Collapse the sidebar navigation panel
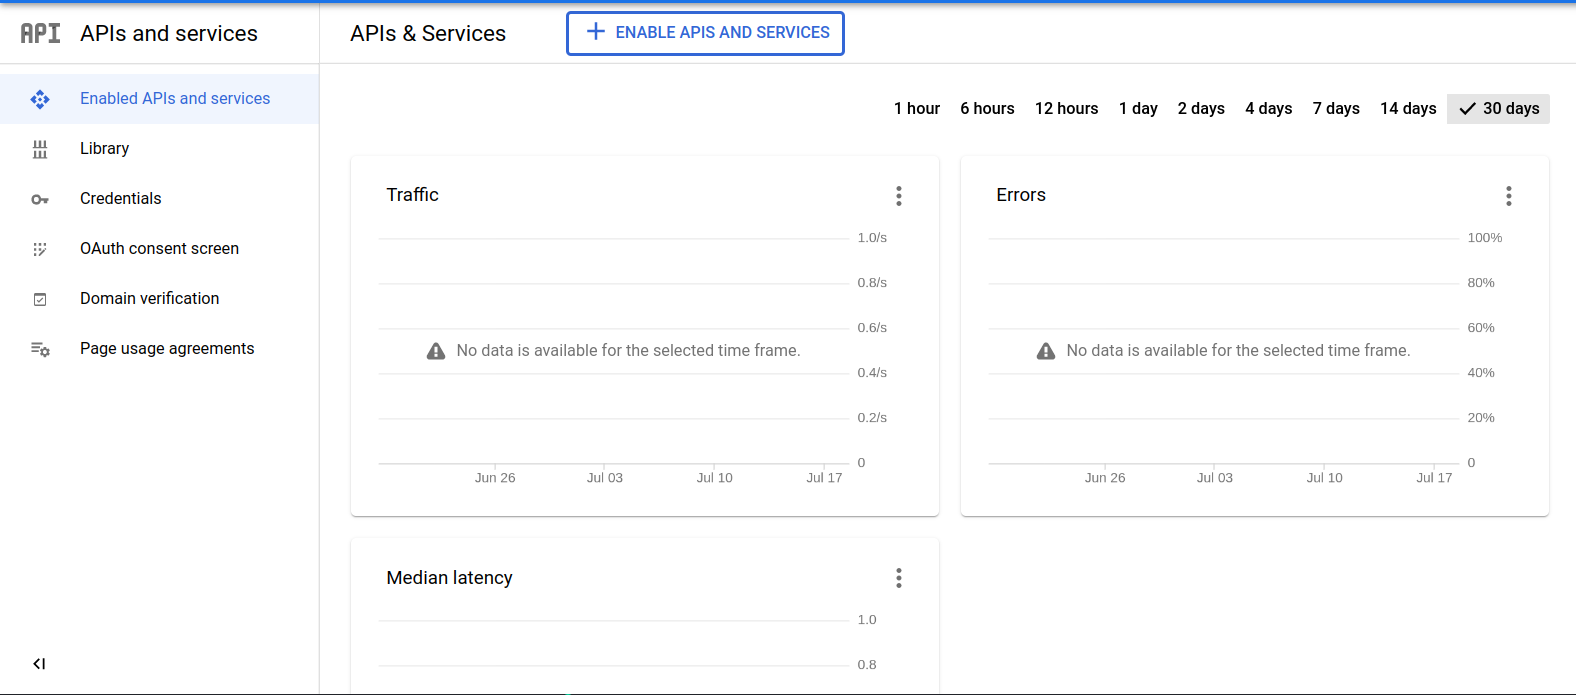This screenshot has height=695, width=1576. click(x=39, y=663)
